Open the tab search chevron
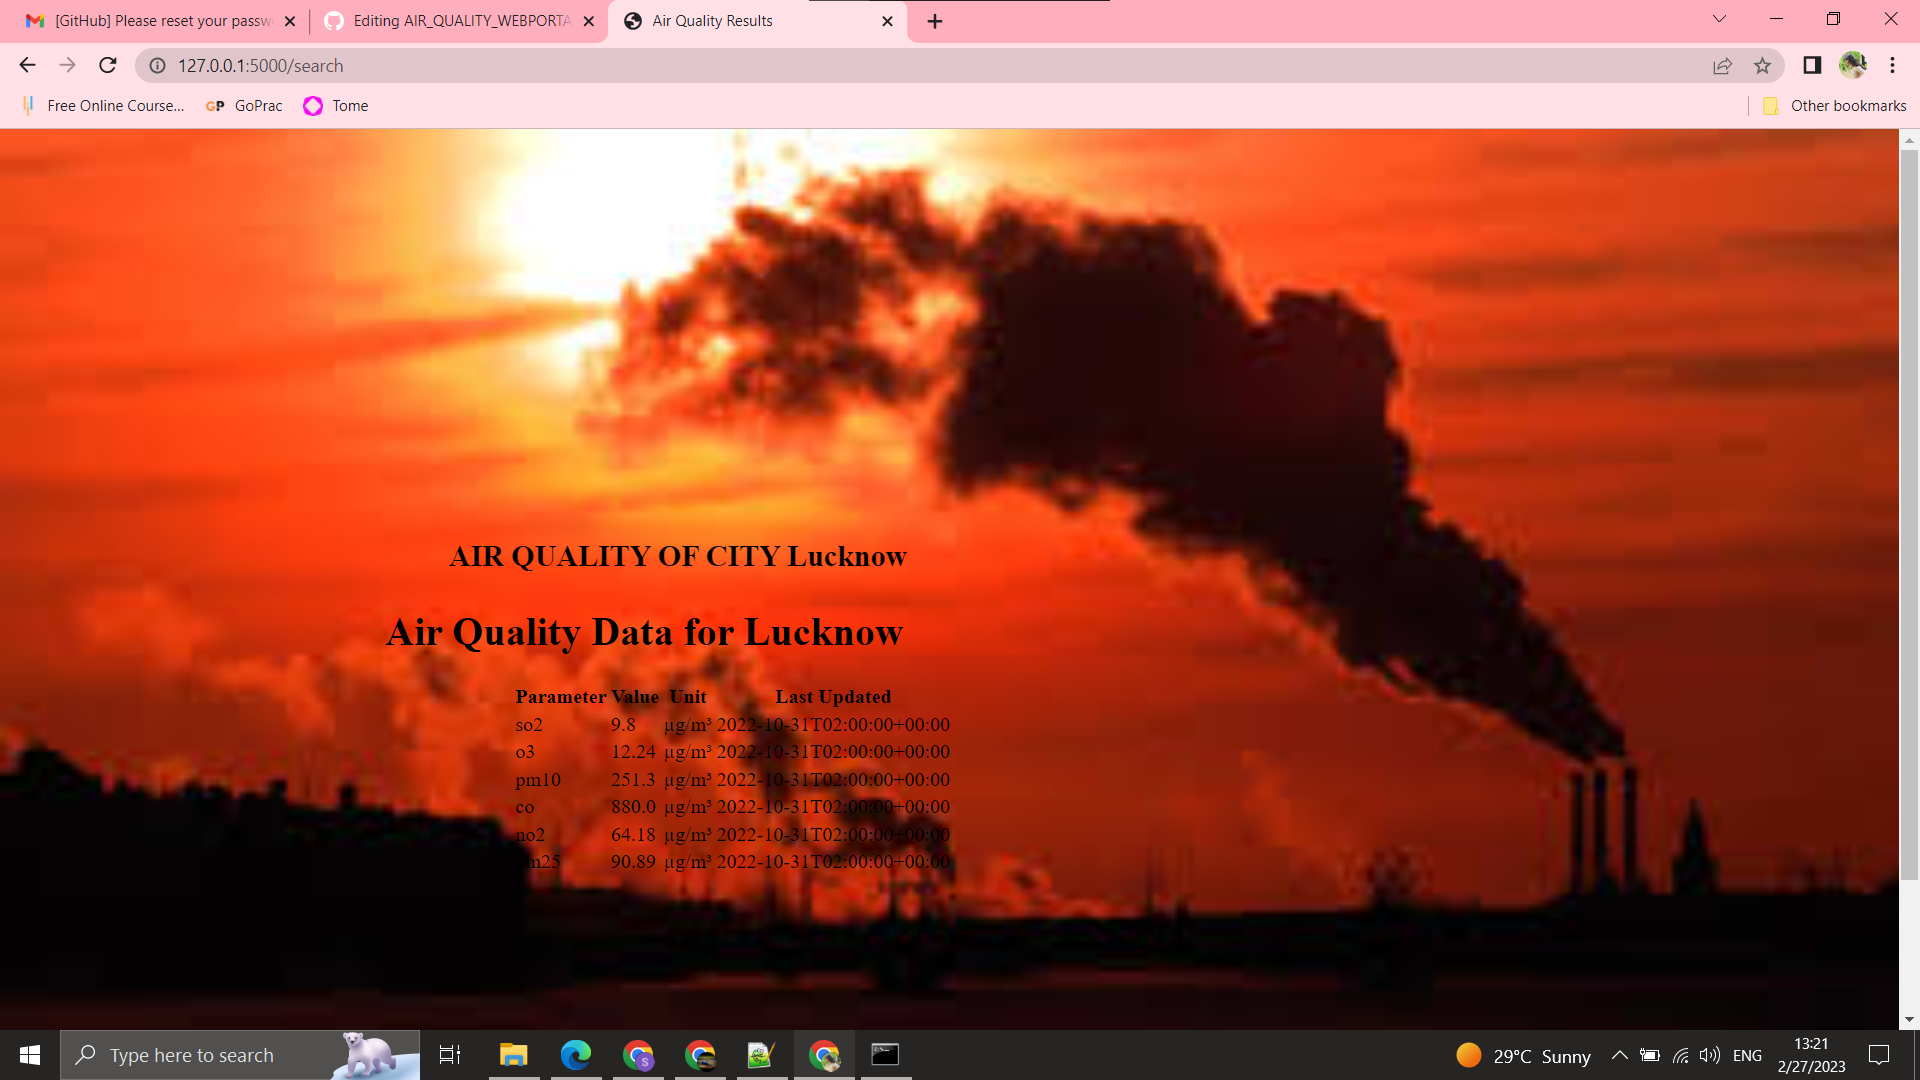1920x1080 pixels. [1718, 20]
